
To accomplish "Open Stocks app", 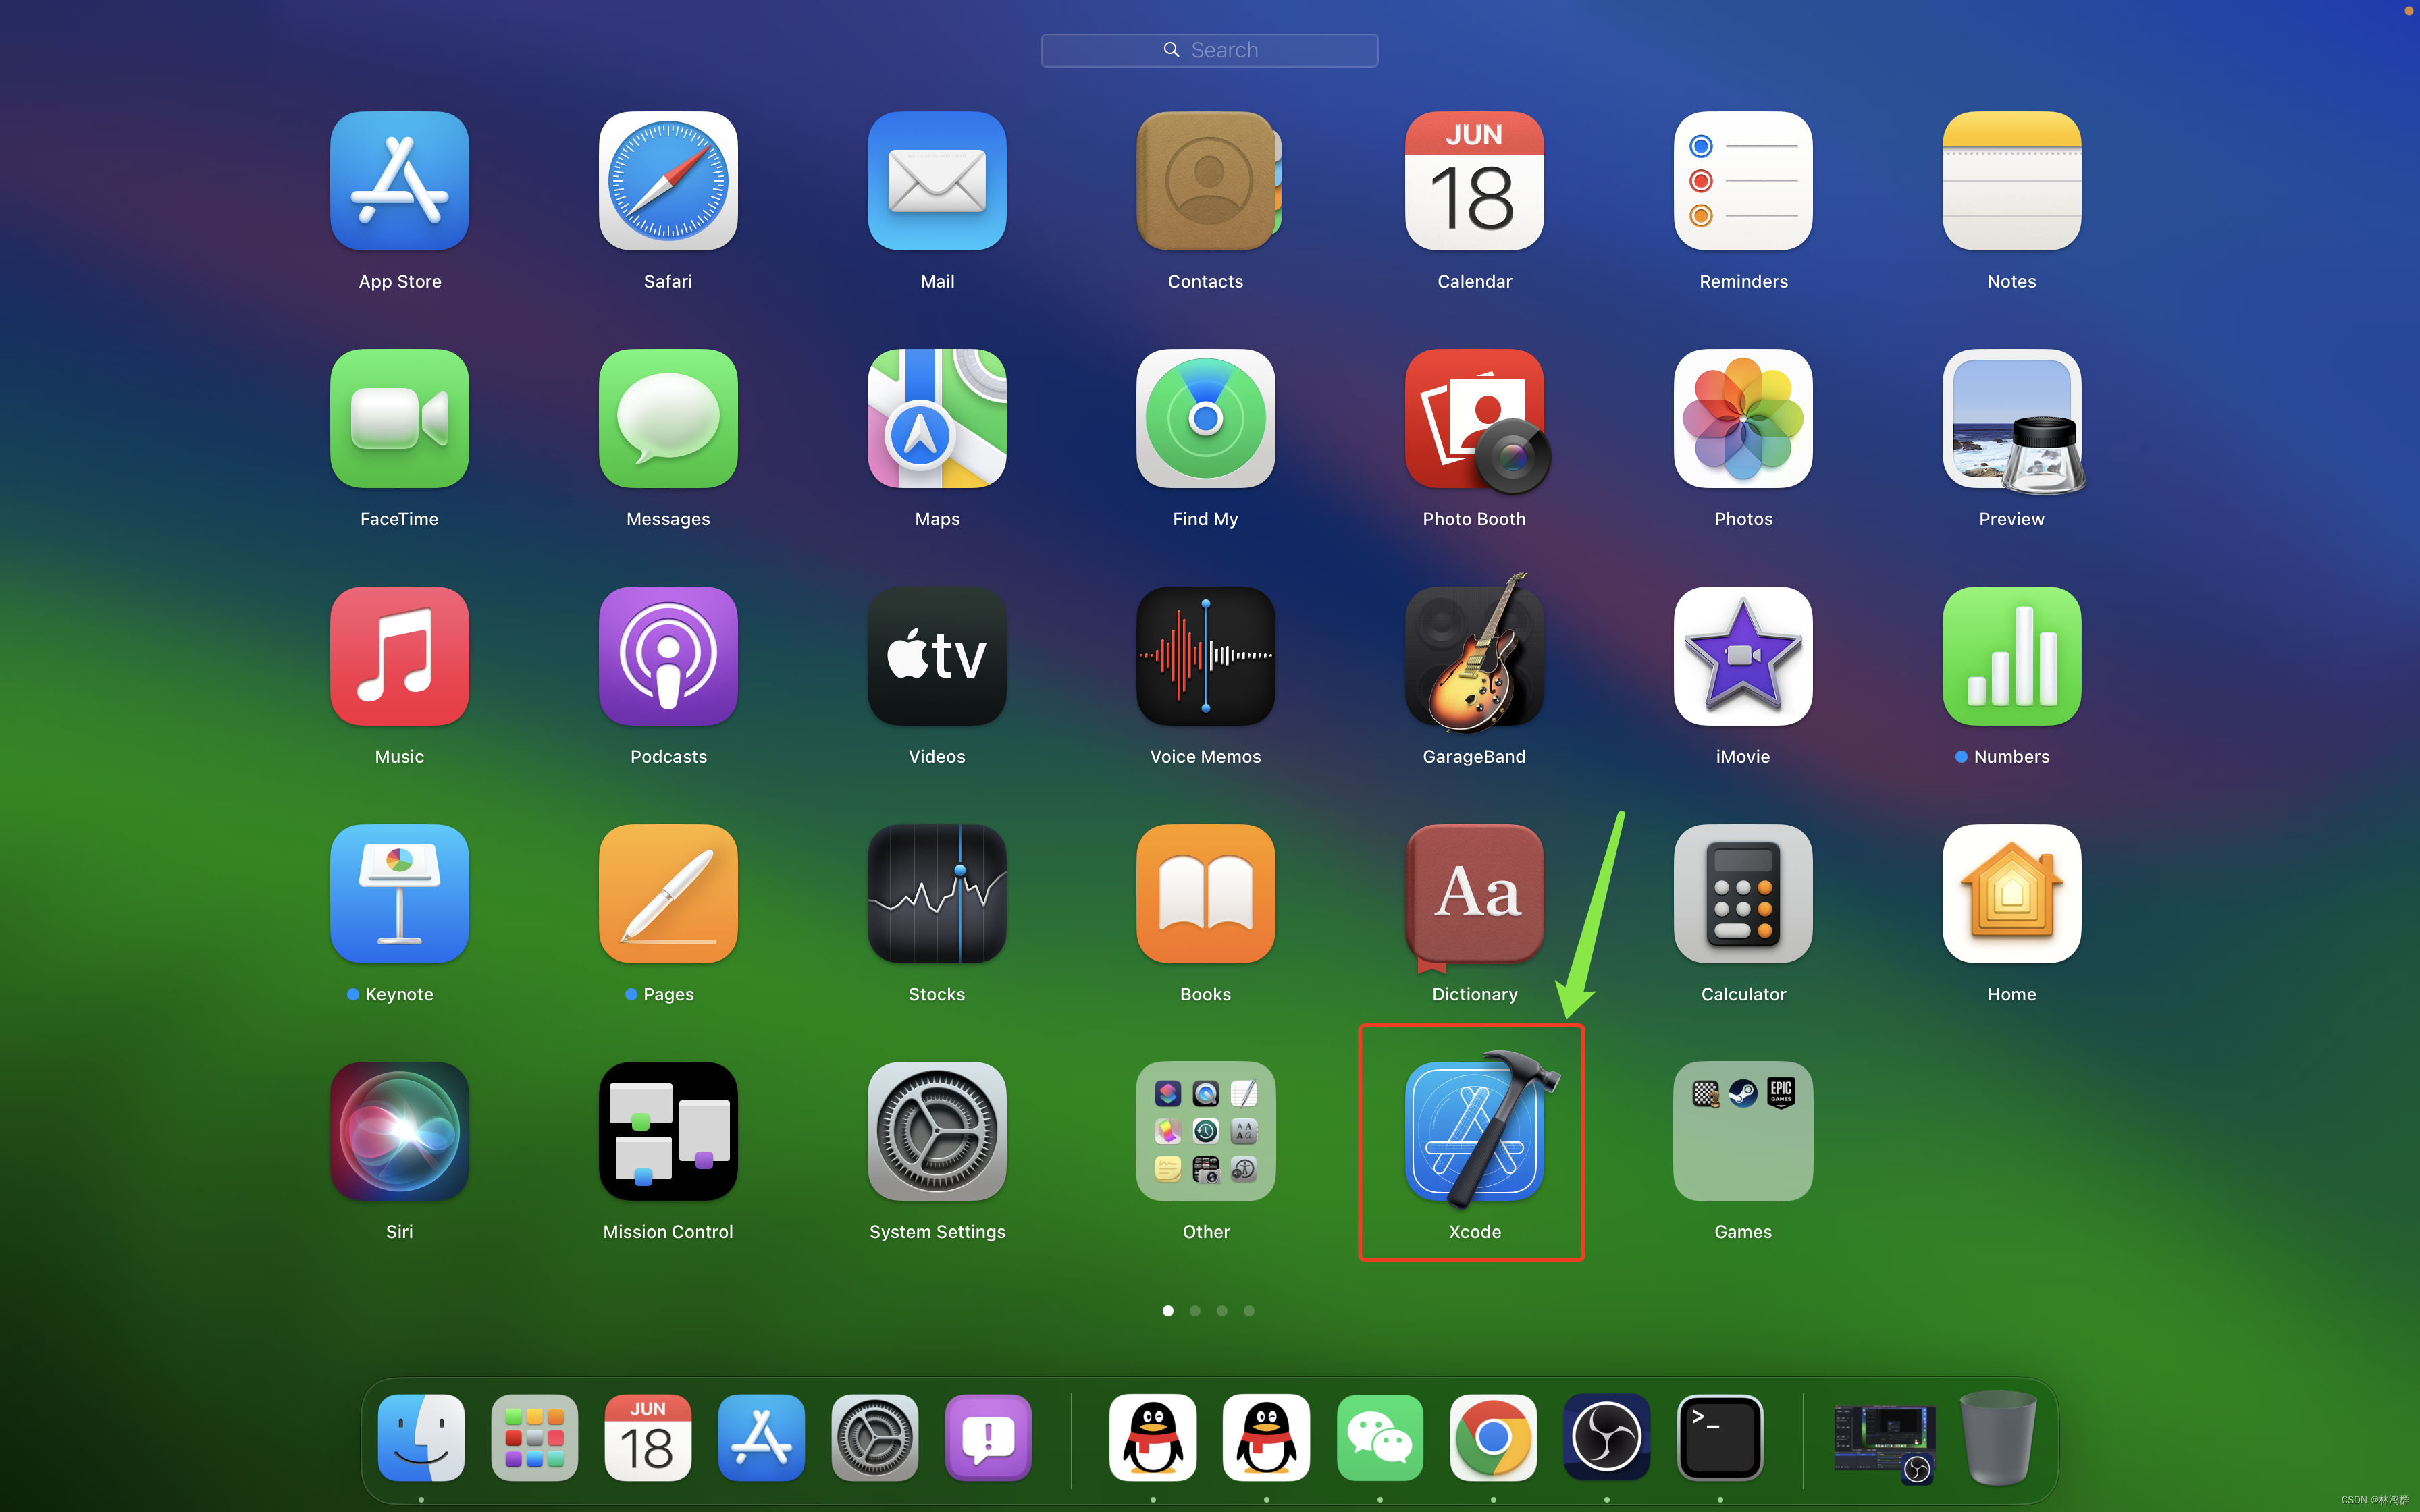I will pos(937,893).
